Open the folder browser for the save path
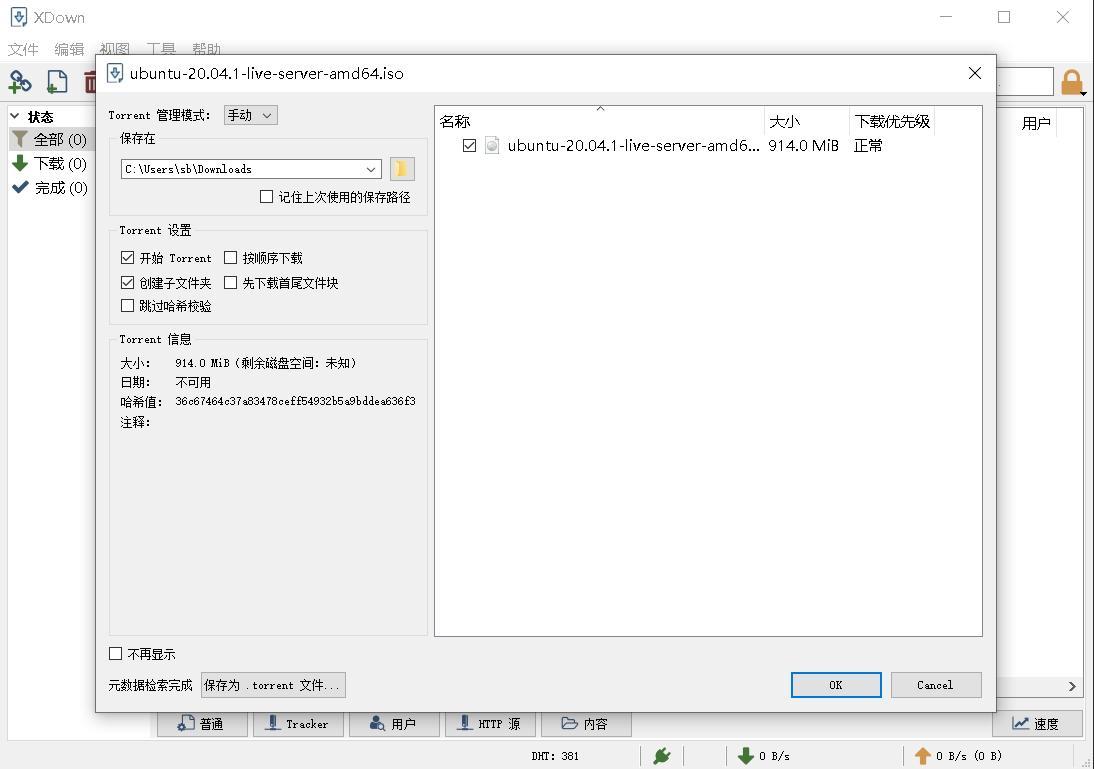The image size is (1094, 769). [x=401, y=168]
